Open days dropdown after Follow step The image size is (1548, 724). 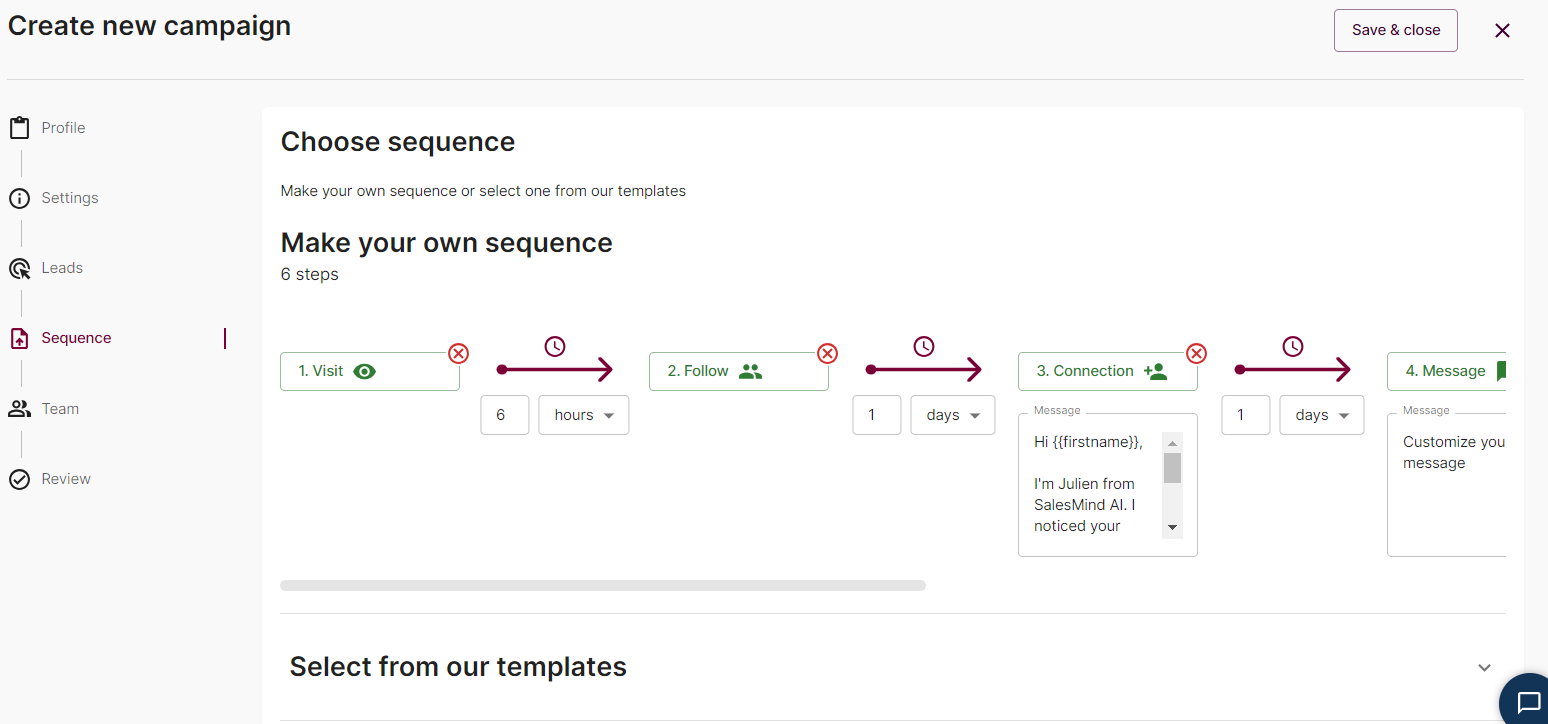[953, 415]
